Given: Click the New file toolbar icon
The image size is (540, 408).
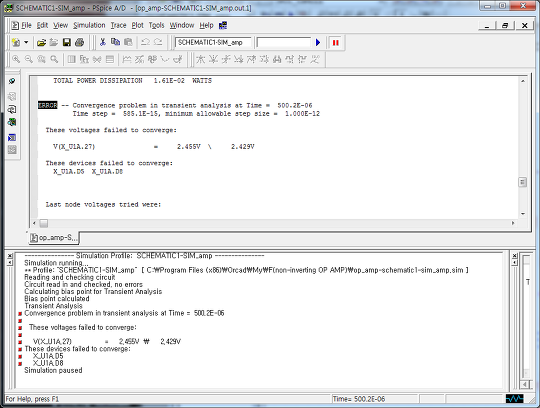Looking at the screenshot, I should coord(16,42).
